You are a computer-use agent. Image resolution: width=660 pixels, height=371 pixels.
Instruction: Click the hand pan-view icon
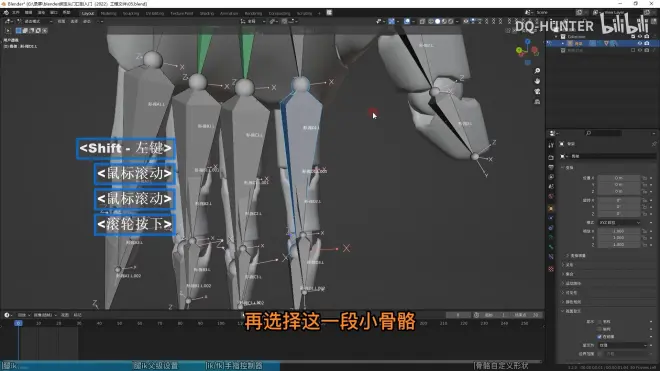(537, 81)
